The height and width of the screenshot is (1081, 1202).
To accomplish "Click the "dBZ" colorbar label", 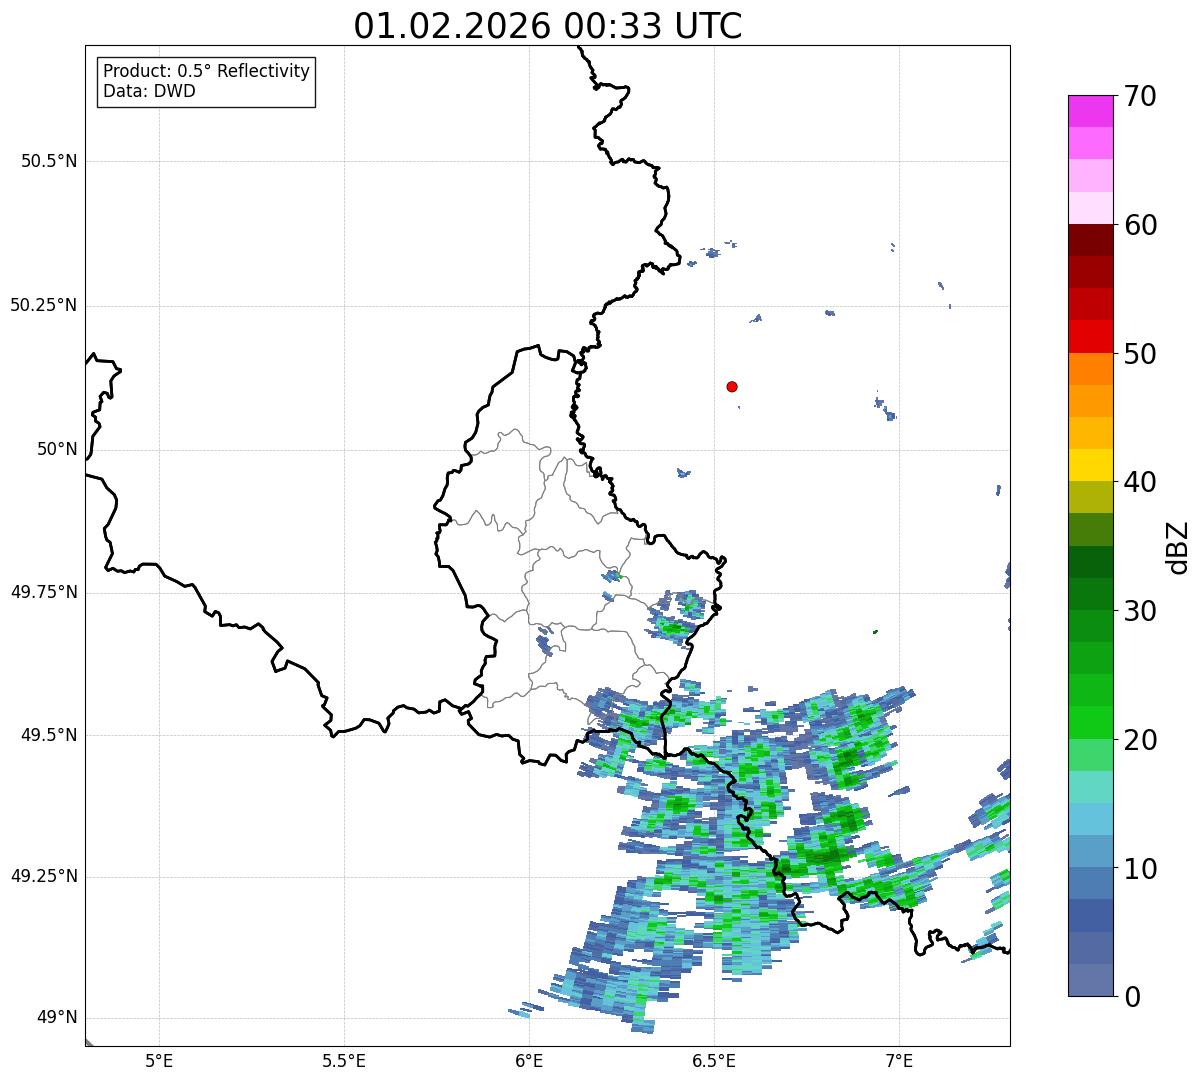I will [x=1178, y=547].
